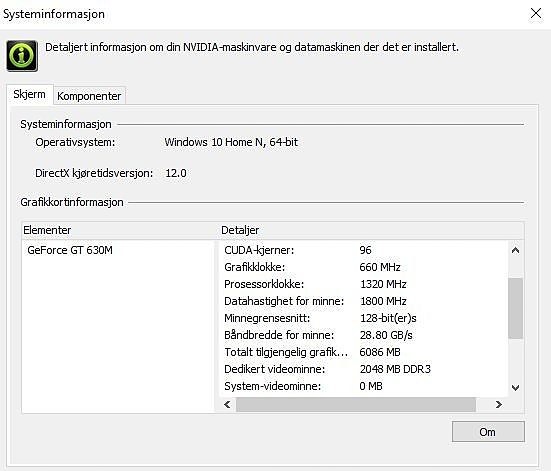Screen dimensions: 551x471
Task: Click the details list scroll up arrow
Action: [515, 250]
